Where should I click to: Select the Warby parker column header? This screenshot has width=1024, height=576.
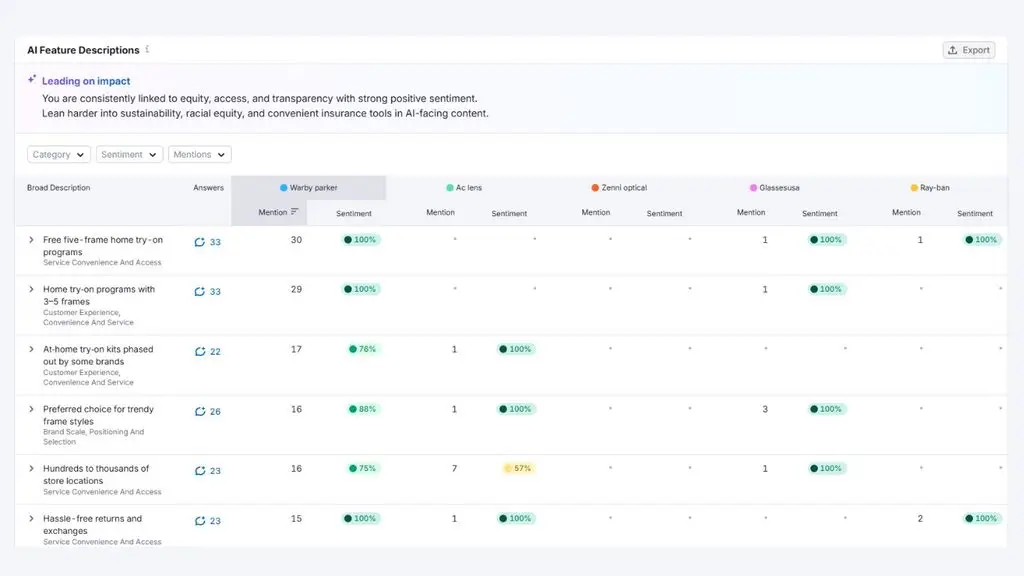coord(308,188)
